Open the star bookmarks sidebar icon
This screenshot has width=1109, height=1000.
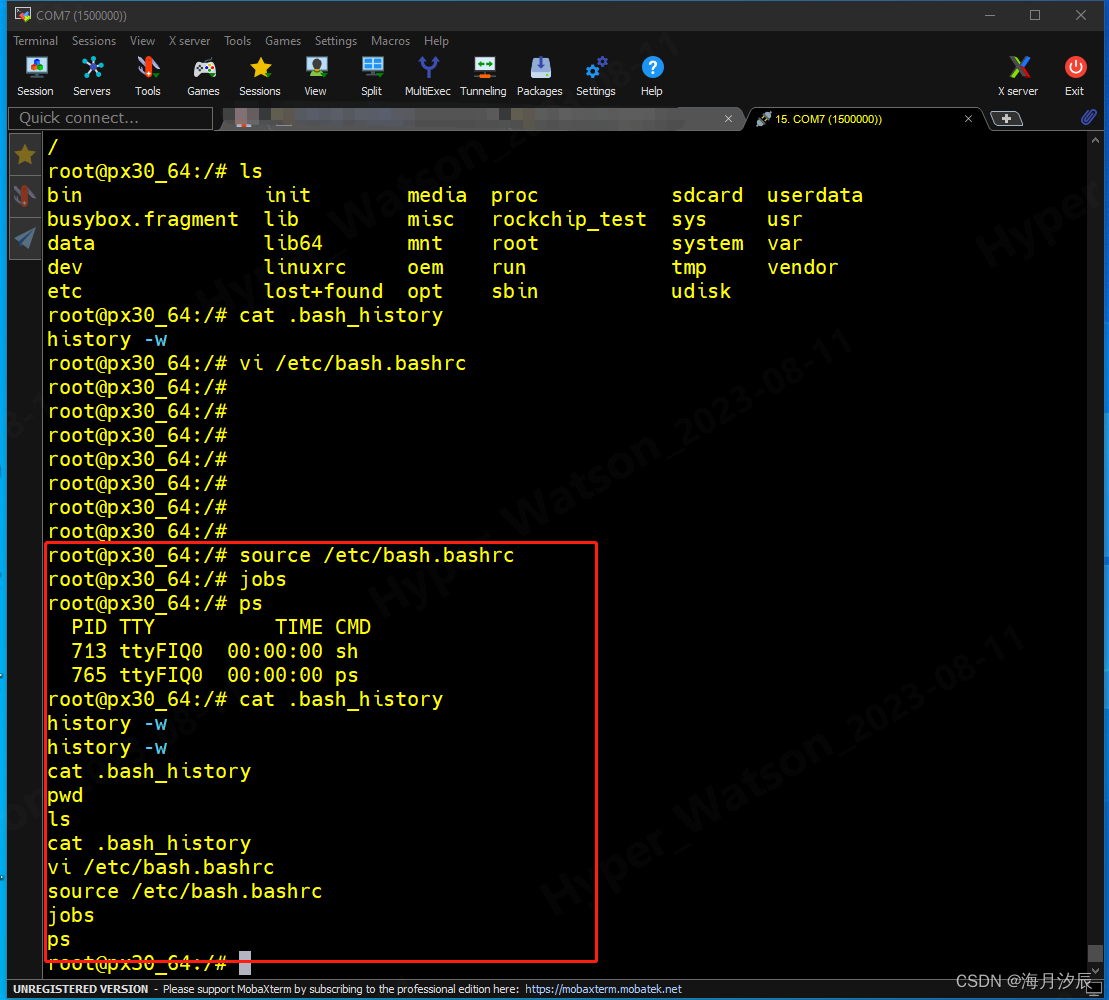(24, 152)
